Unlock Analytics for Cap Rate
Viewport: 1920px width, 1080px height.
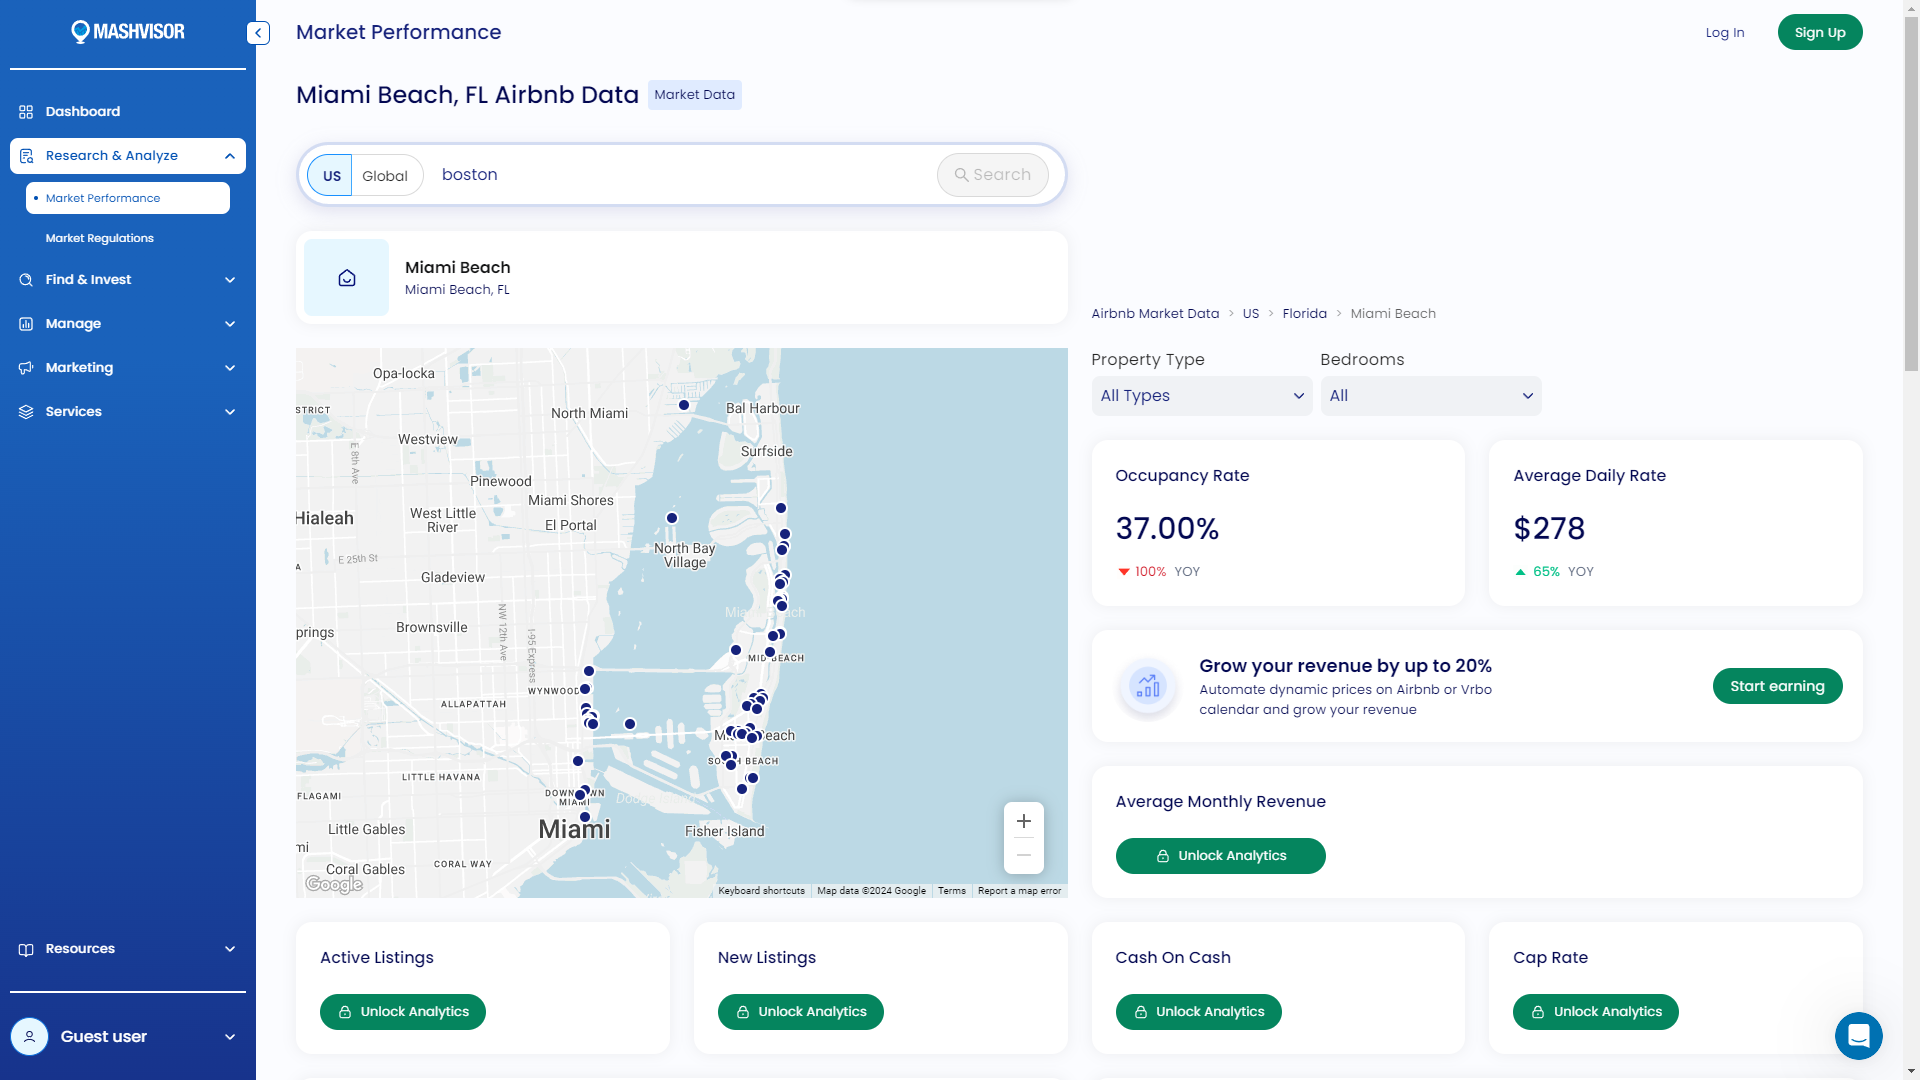click(x=1595, y=1012)
